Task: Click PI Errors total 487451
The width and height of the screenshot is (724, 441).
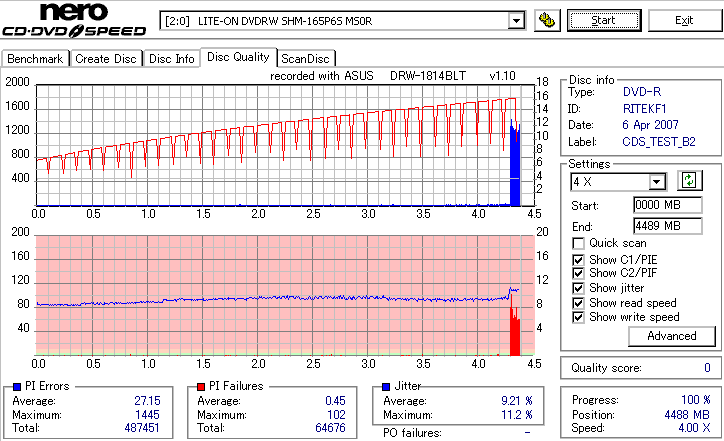Action: point(142,428)
